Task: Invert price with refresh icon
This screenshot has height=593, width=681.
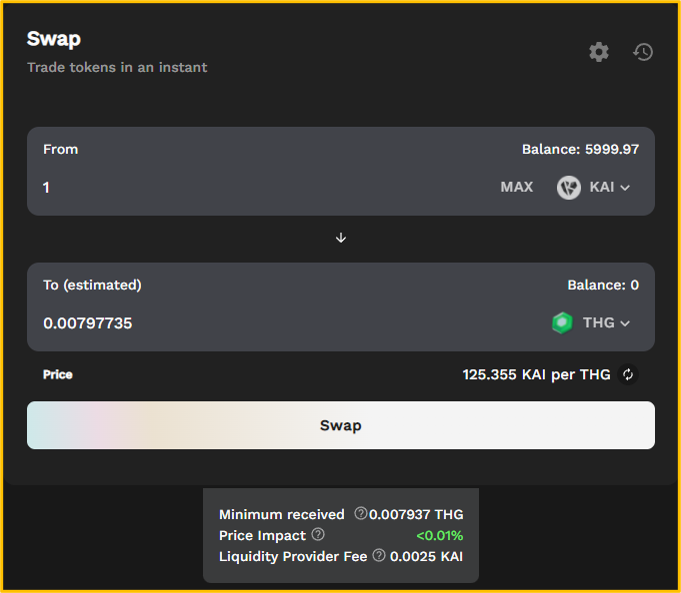Action: point(628,374)
